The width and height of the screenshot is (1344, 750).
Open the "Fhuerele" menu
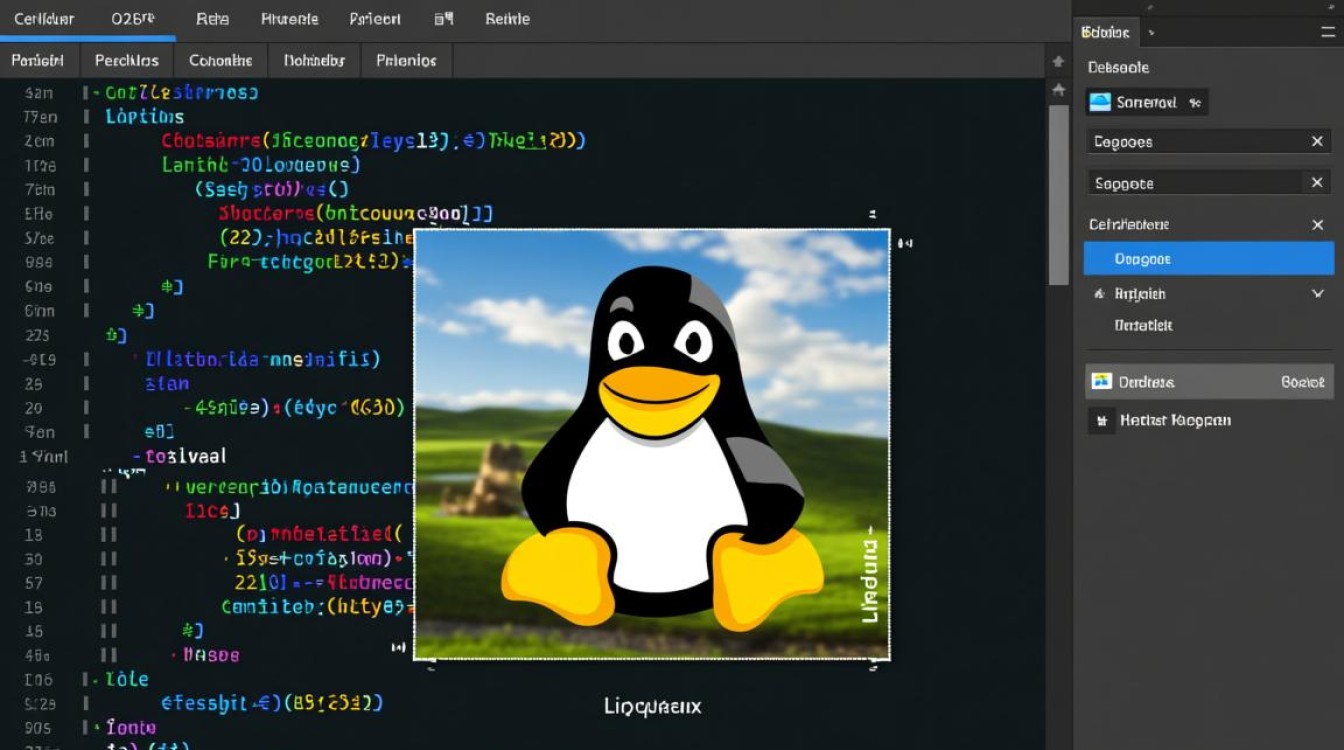point(289,18)
